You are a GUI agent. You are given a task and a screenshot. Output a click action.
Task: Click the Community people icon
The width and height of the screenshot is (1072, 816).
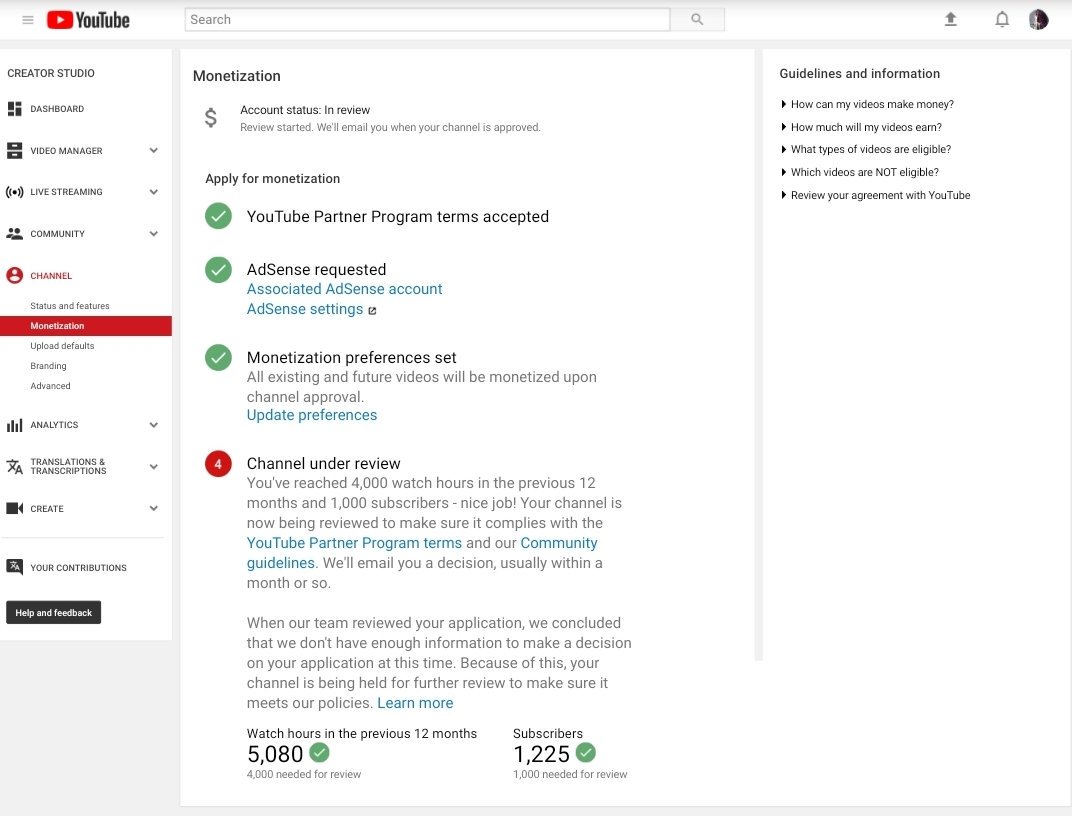point(14,234)
